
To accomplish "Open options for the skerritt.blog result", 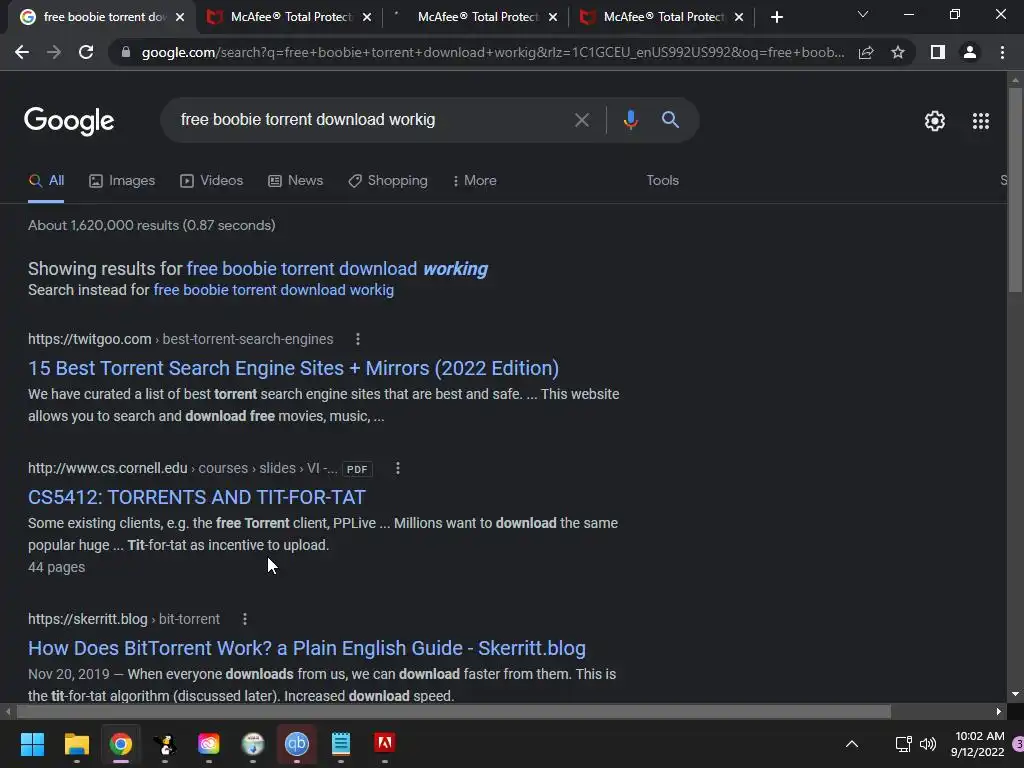I will point(244,619).
